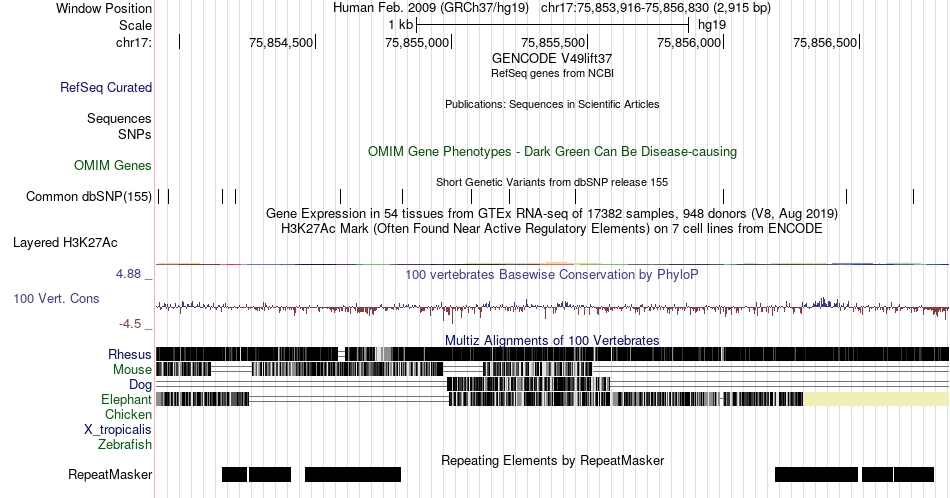Click the RefSeq Curated track label

pos(105,87)
